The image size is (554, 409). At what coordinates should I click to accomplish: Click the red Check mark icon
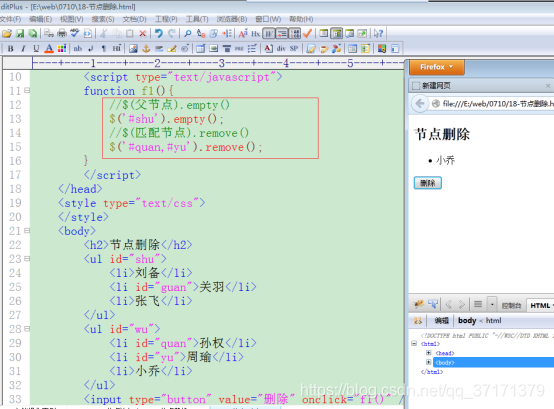(x=307, y=34)
